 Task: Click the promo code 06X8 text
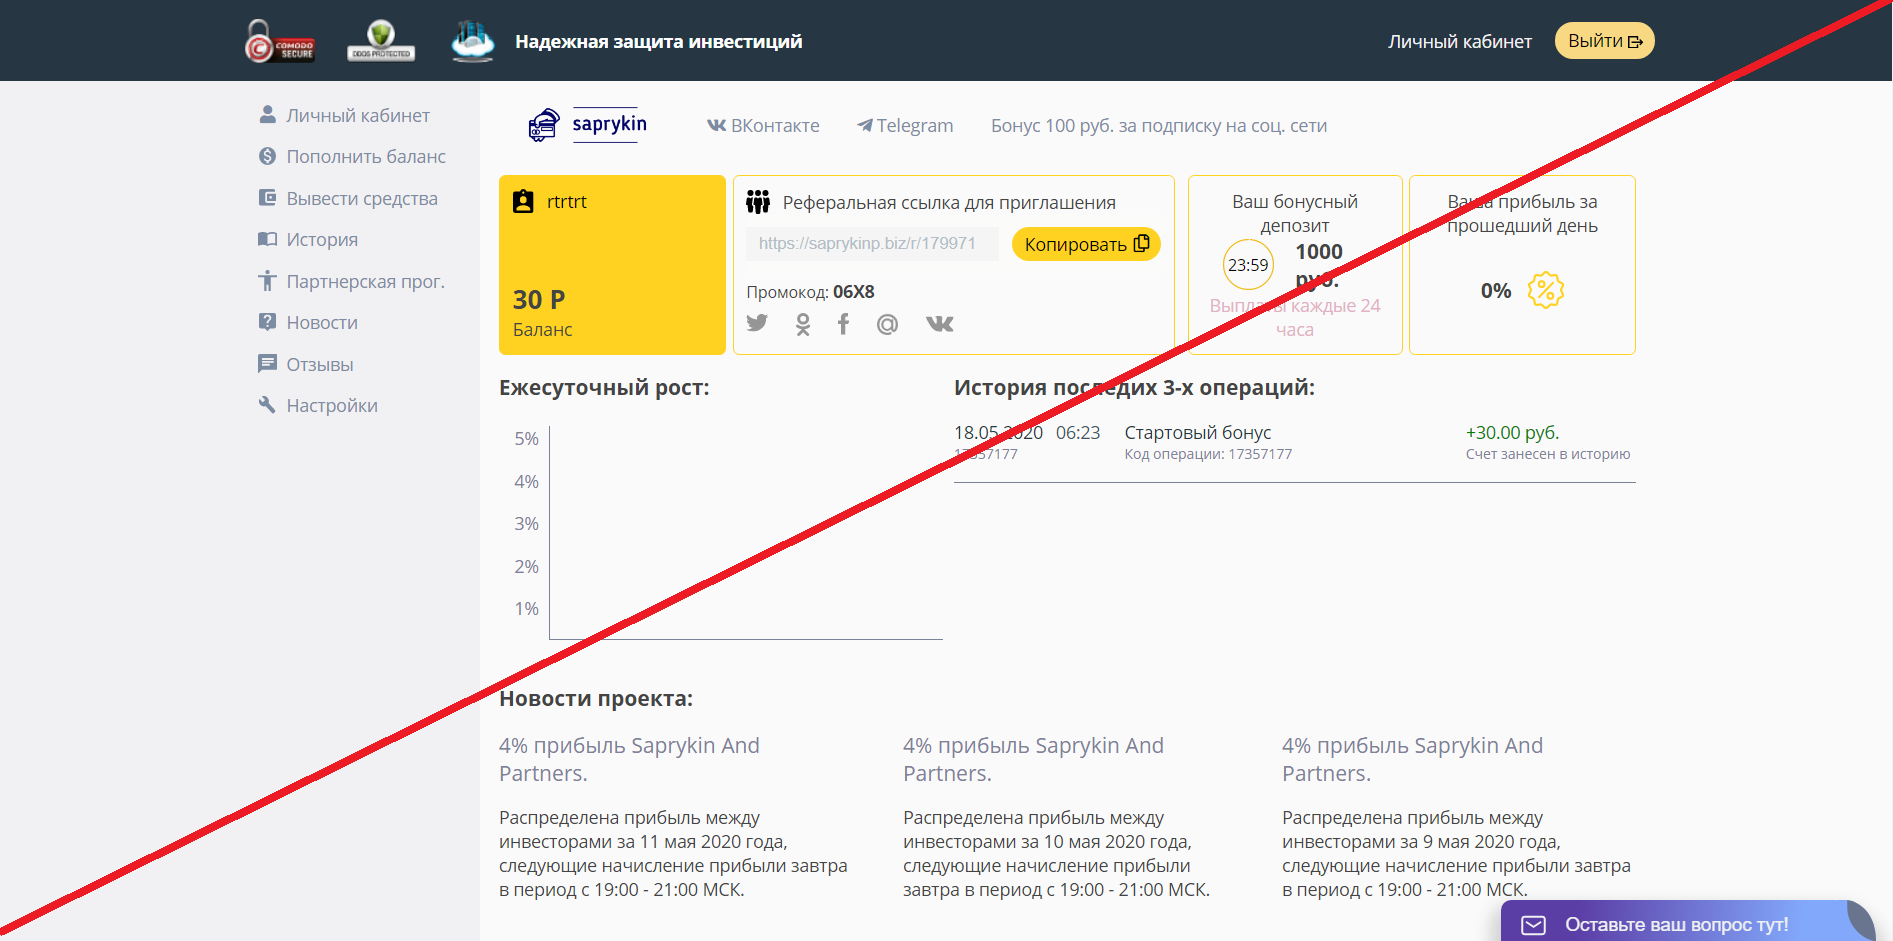click(x=853, y=292)
